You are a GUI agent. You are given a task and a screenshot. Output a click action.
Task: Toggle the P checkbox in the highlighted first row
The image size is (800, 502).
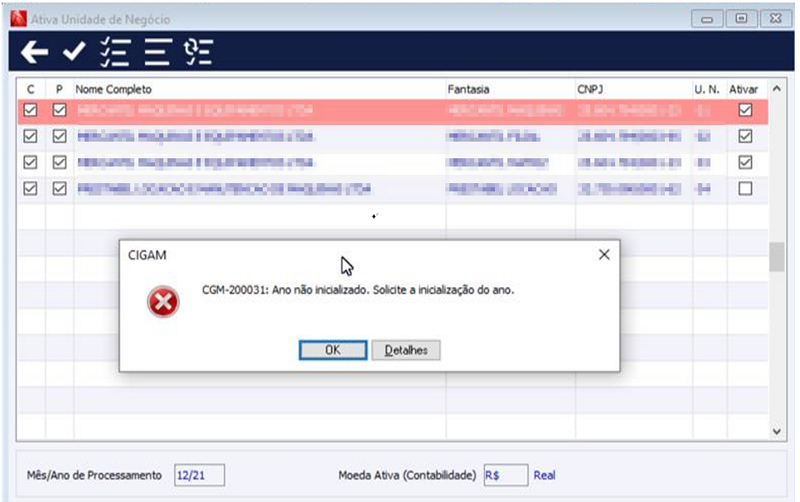pyautogui.click(x=60, y=110)
